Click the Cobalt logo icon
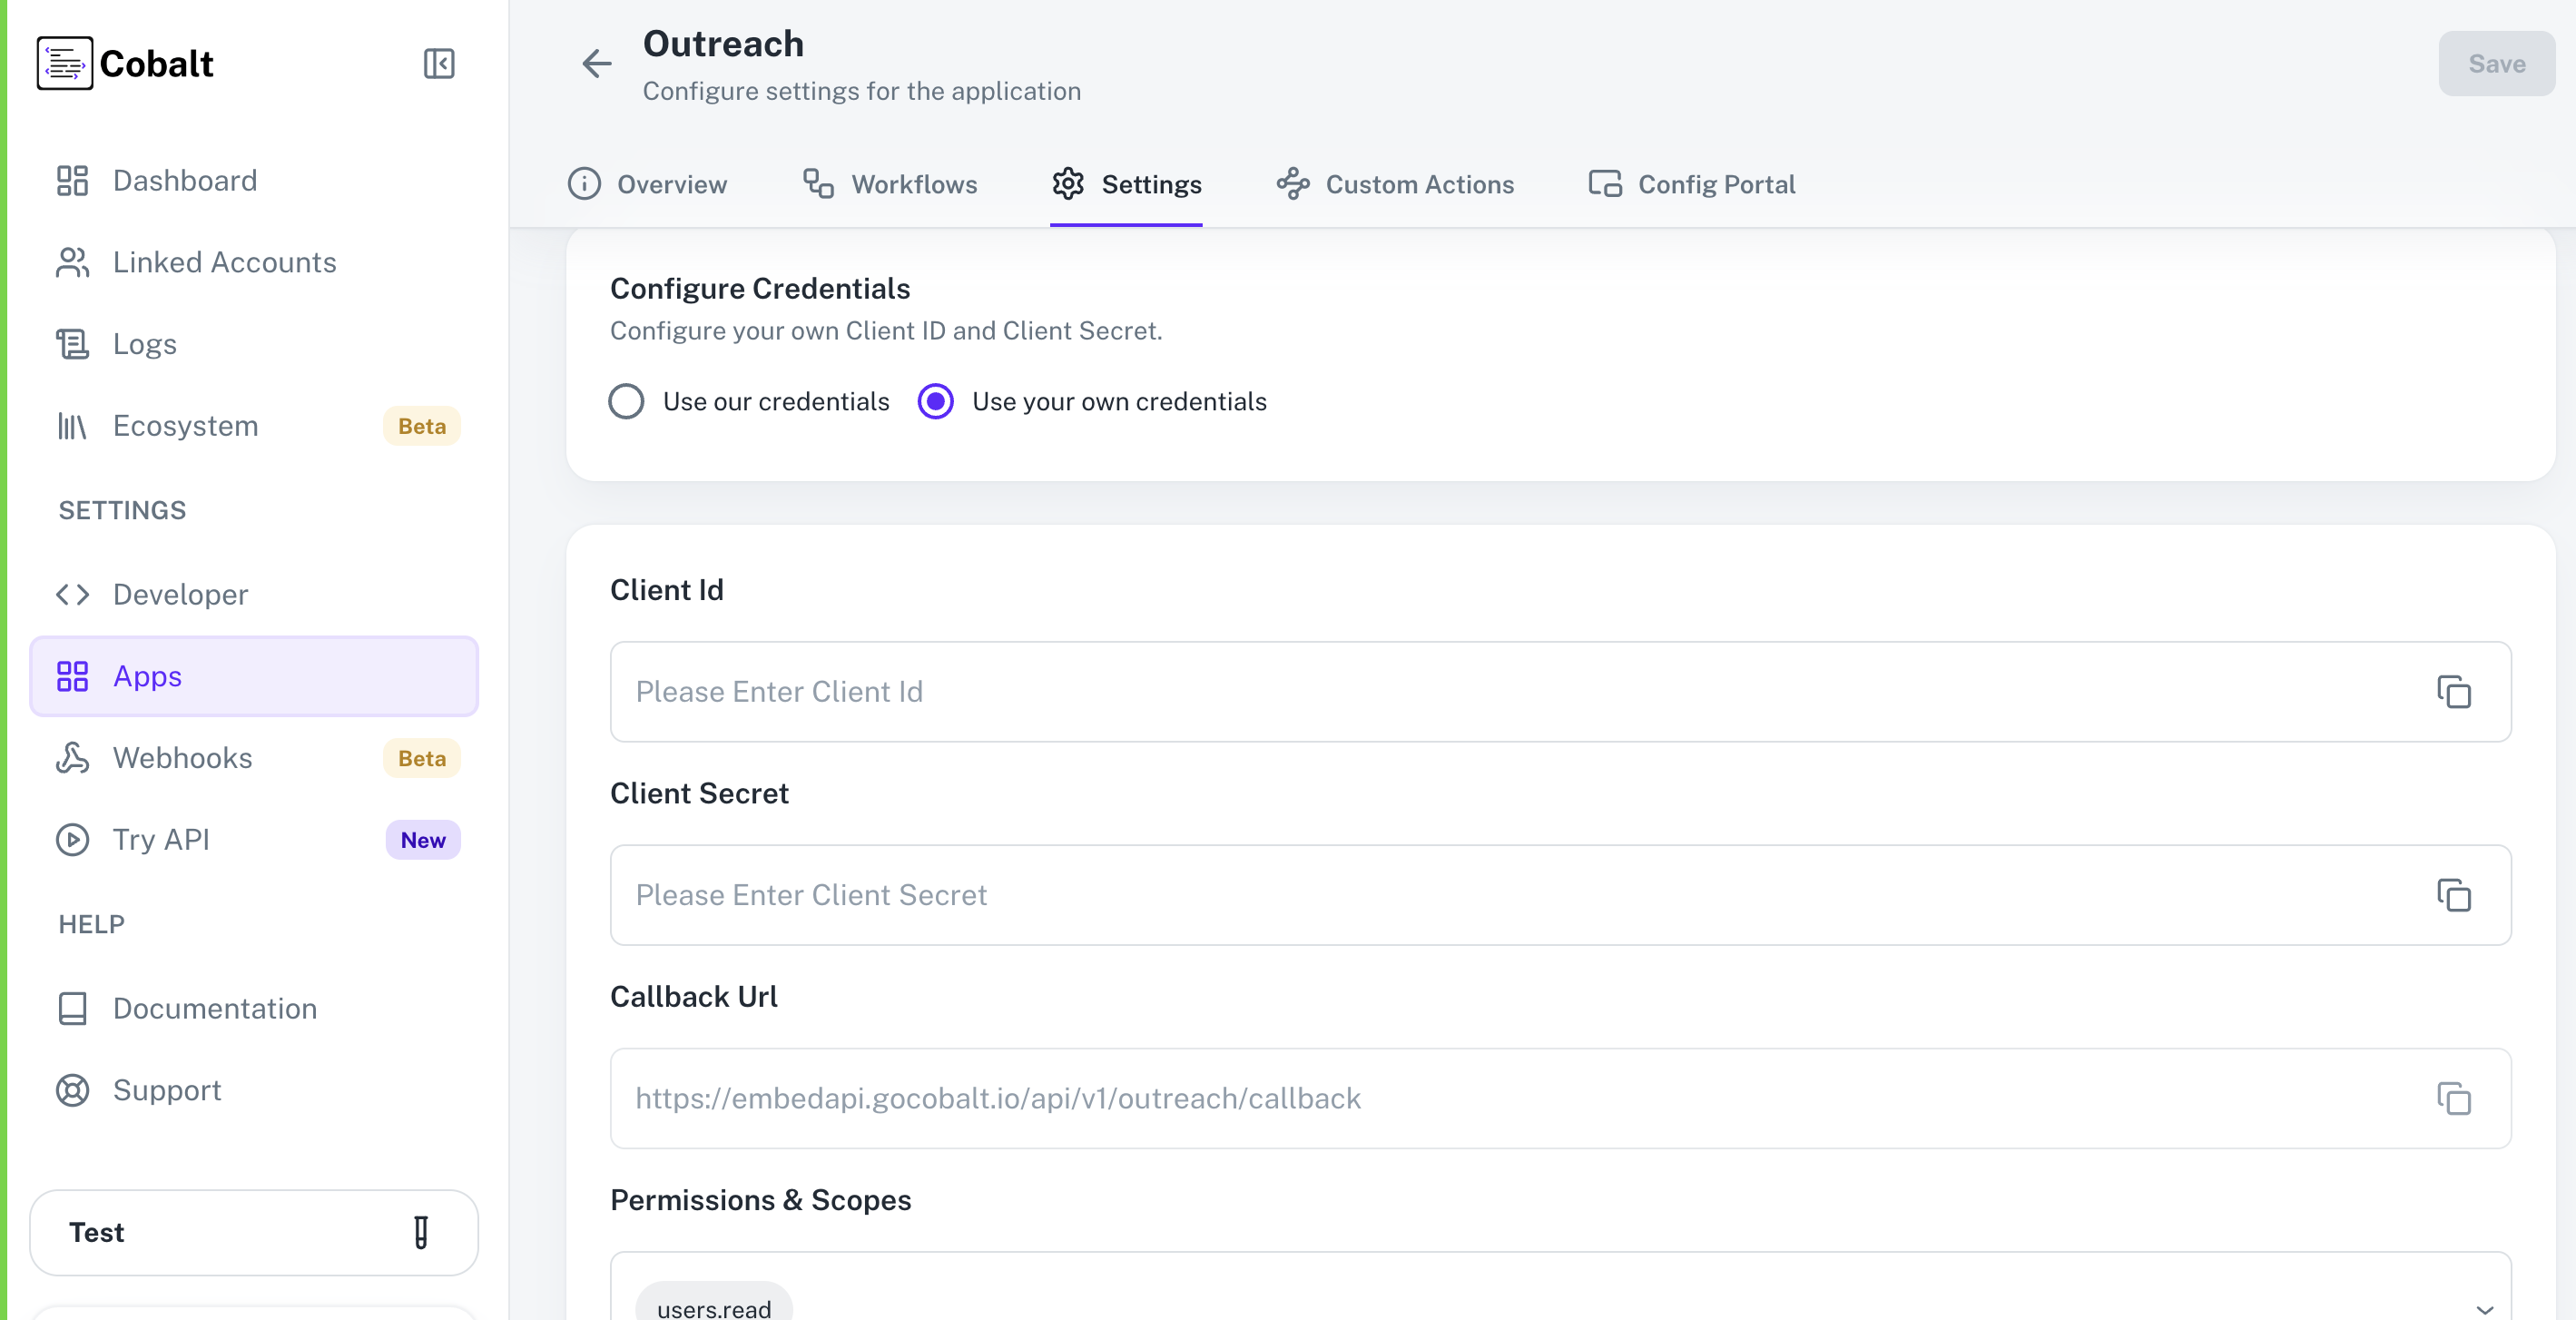This screenshot has width=2576, height=1320. (64, 63)
